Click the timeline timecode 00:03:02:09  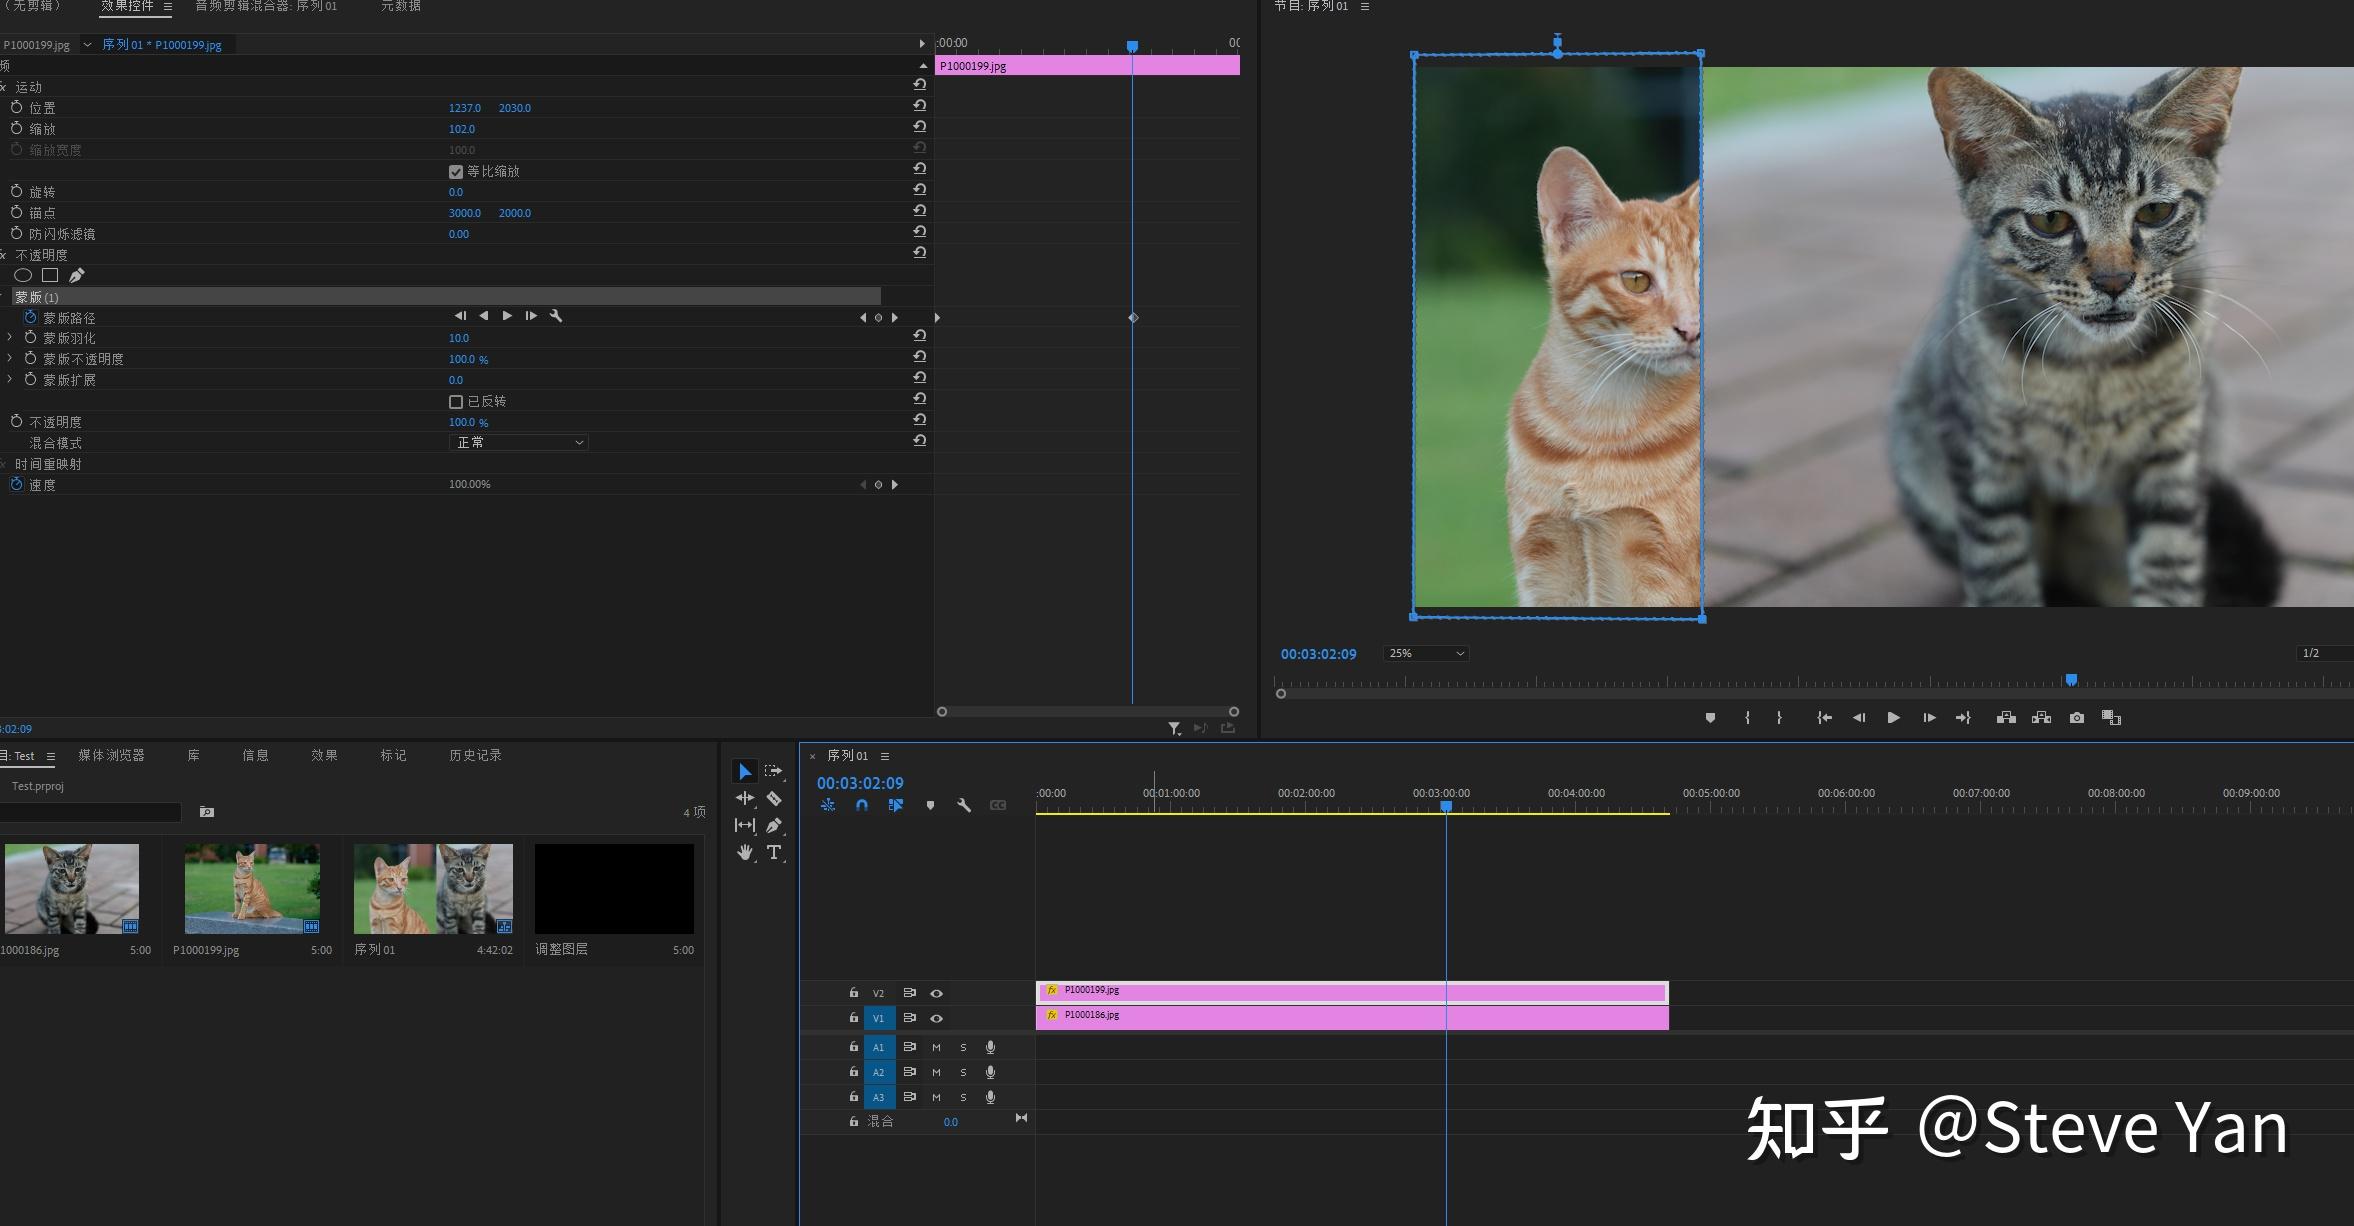(860, 783)
